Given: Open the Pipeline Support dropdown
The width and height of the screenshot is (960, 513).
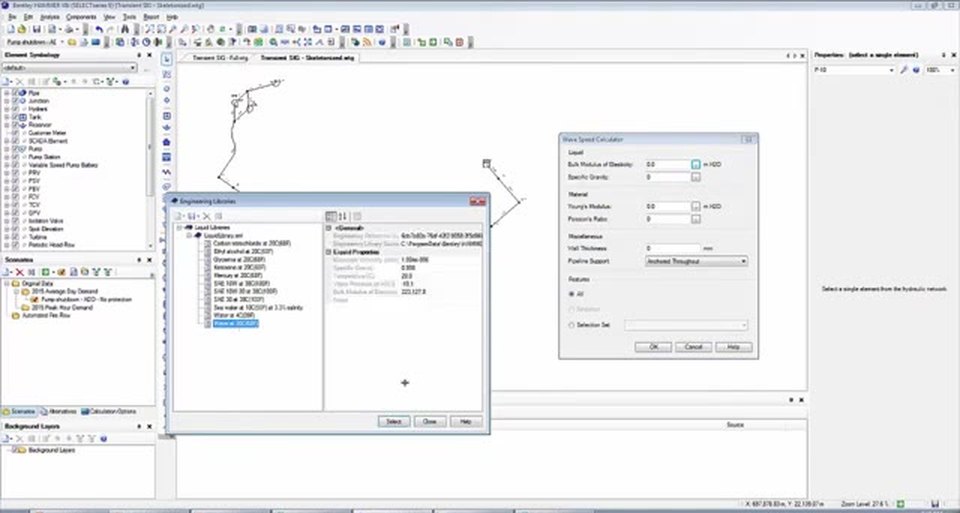Looking at the screenshot, I should pyautogui.click(x=697, y=261).
